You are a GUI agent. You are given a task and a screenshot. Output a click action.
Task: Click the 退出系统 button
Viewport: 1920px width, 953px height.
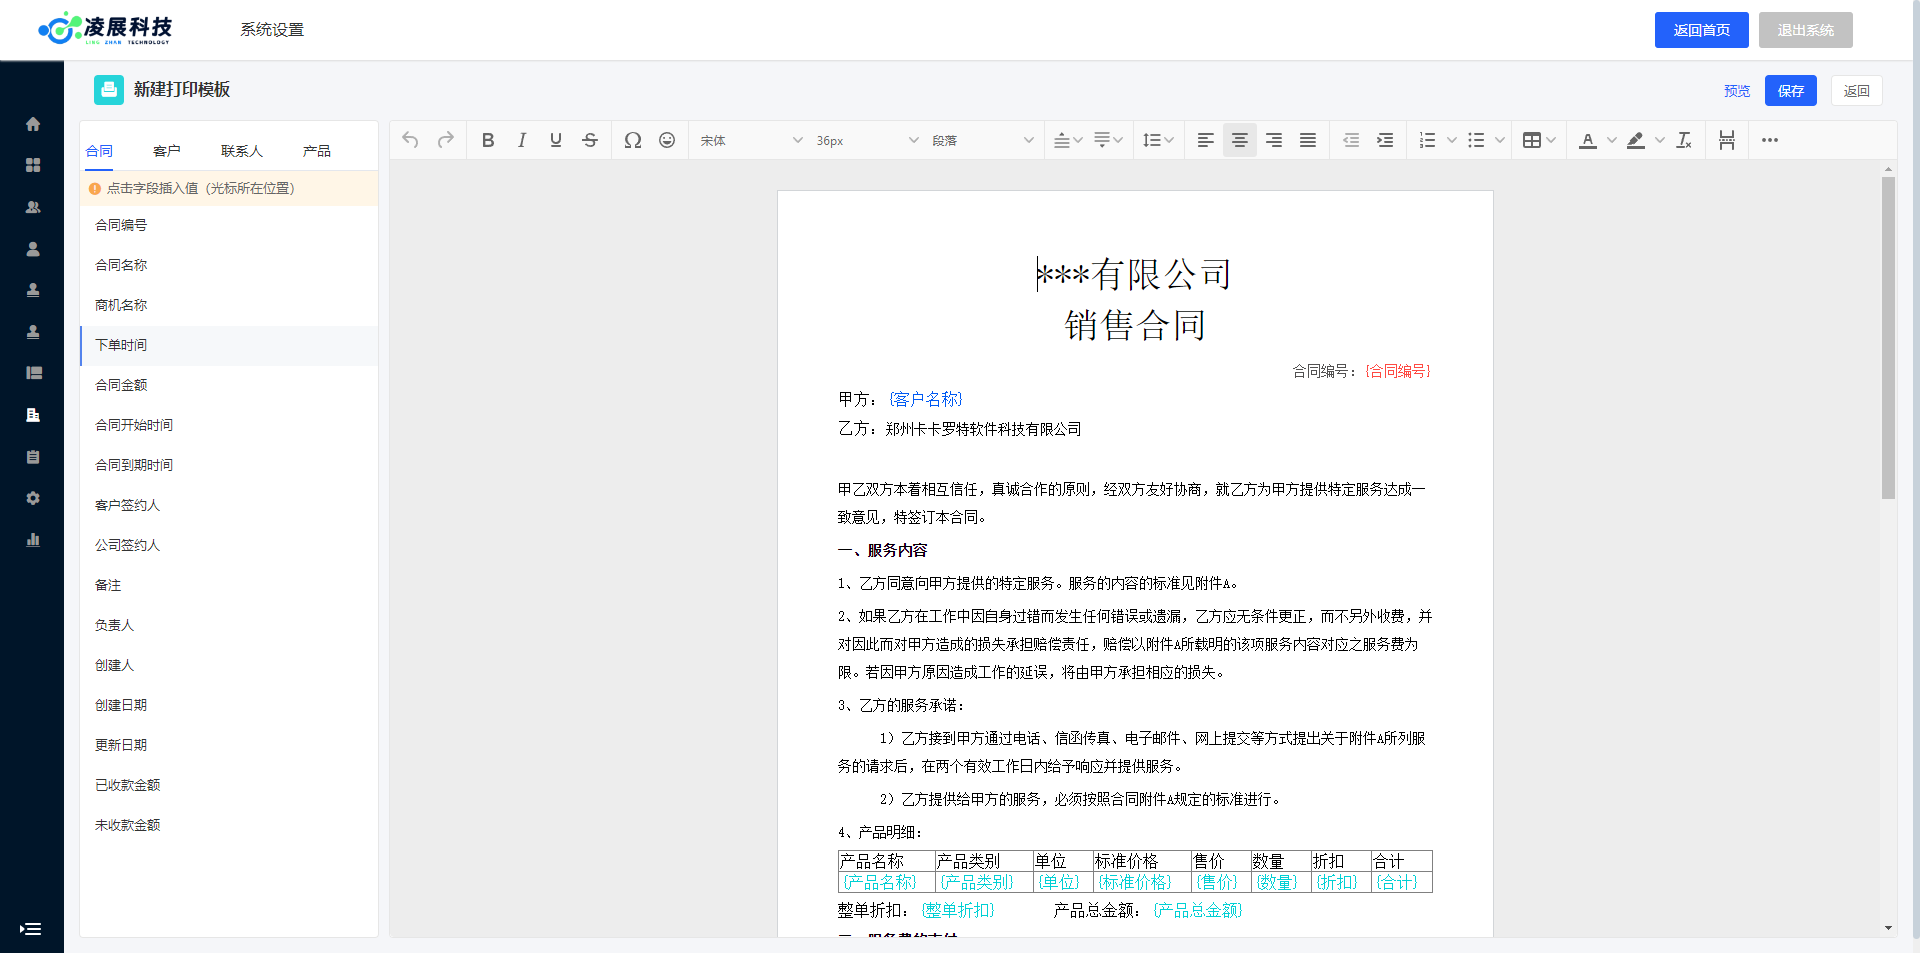1806,30
